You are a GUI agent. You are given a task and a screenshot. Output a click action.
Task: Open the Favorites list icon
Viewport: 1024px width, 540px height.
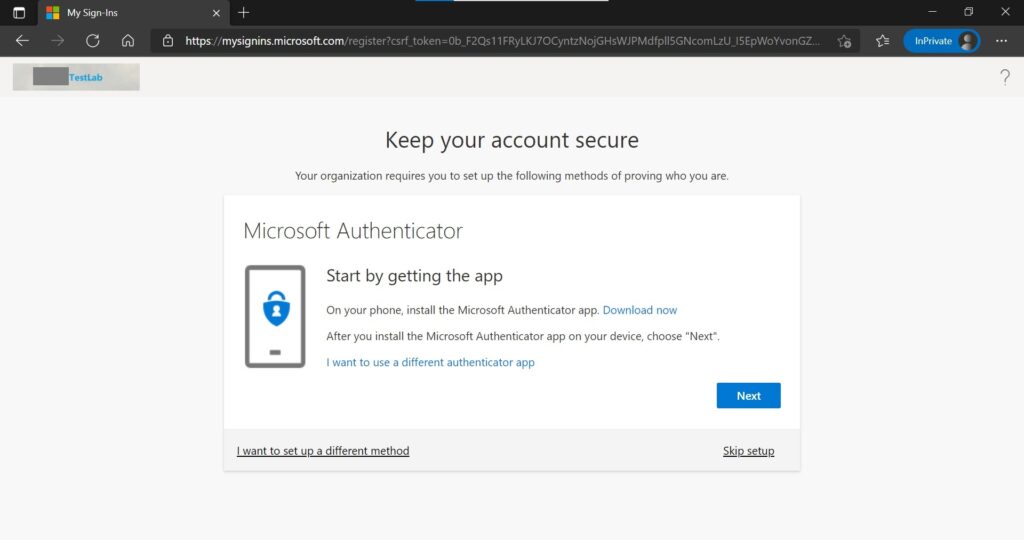(882, 41)
